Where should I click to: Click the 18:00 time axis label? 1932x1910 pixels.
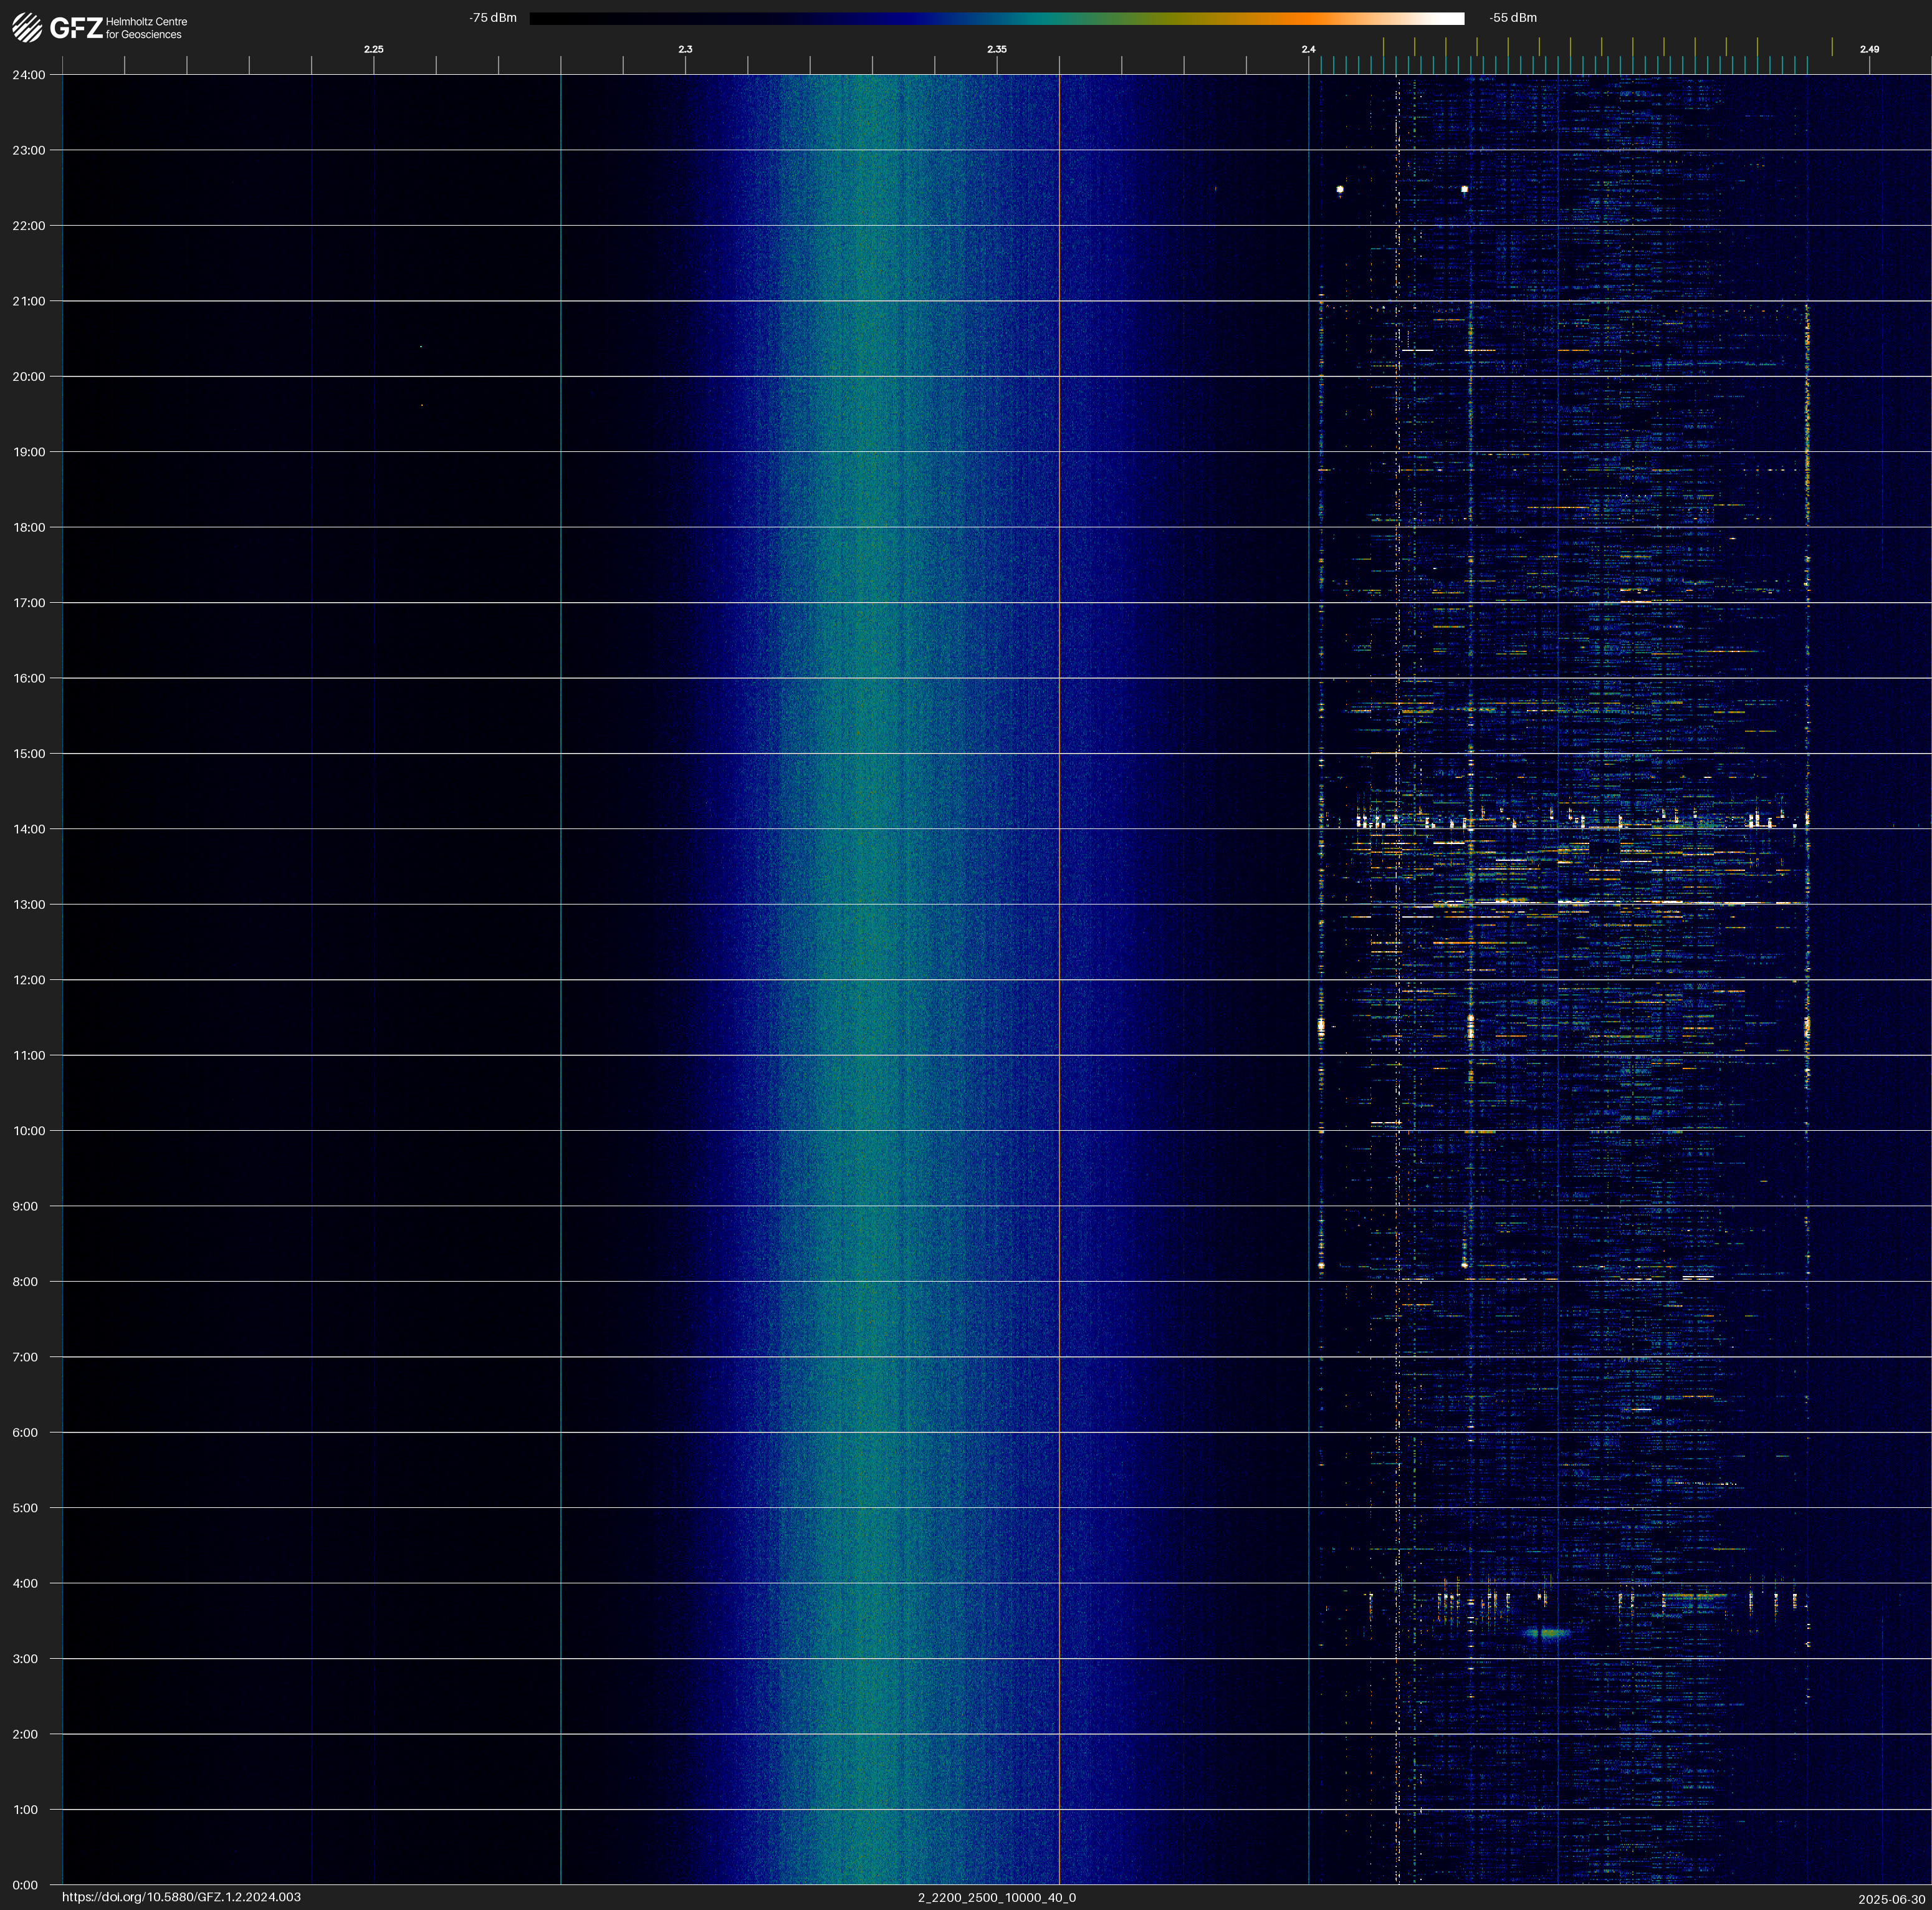(29, 527)
